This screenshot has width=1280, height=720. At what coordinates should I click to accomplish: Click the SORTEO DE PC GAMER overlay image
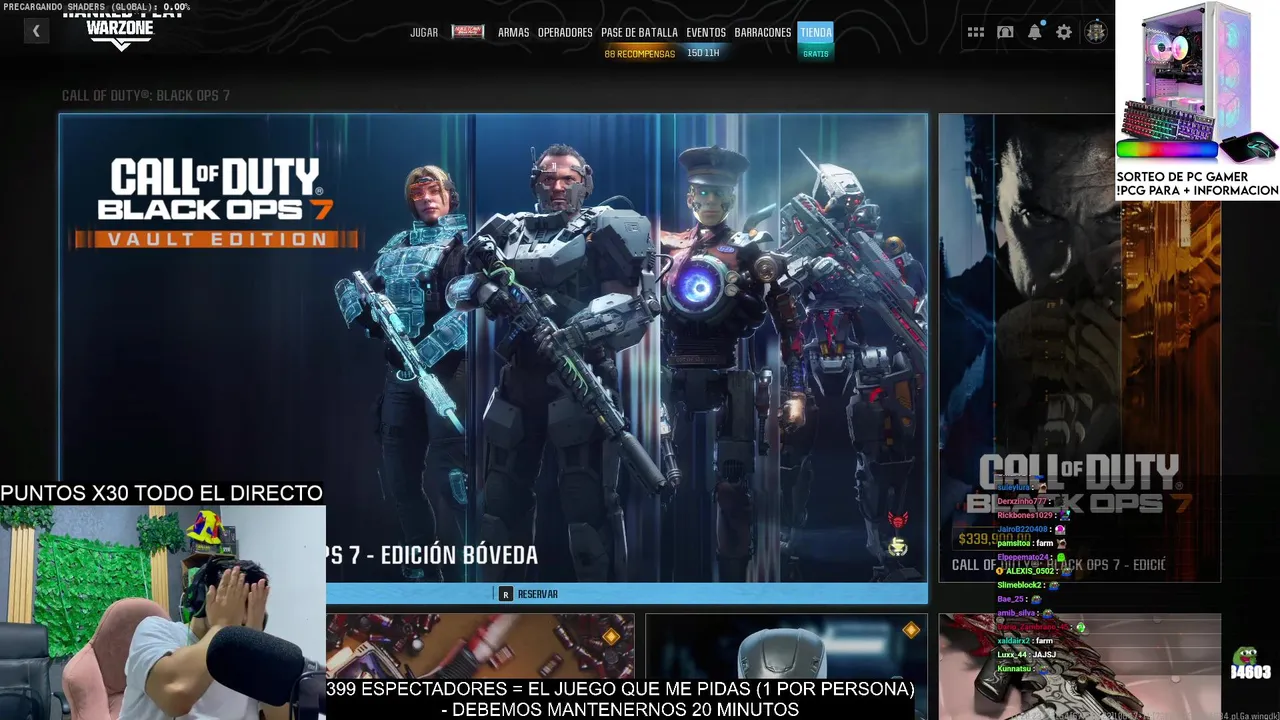click(1198, 100)
